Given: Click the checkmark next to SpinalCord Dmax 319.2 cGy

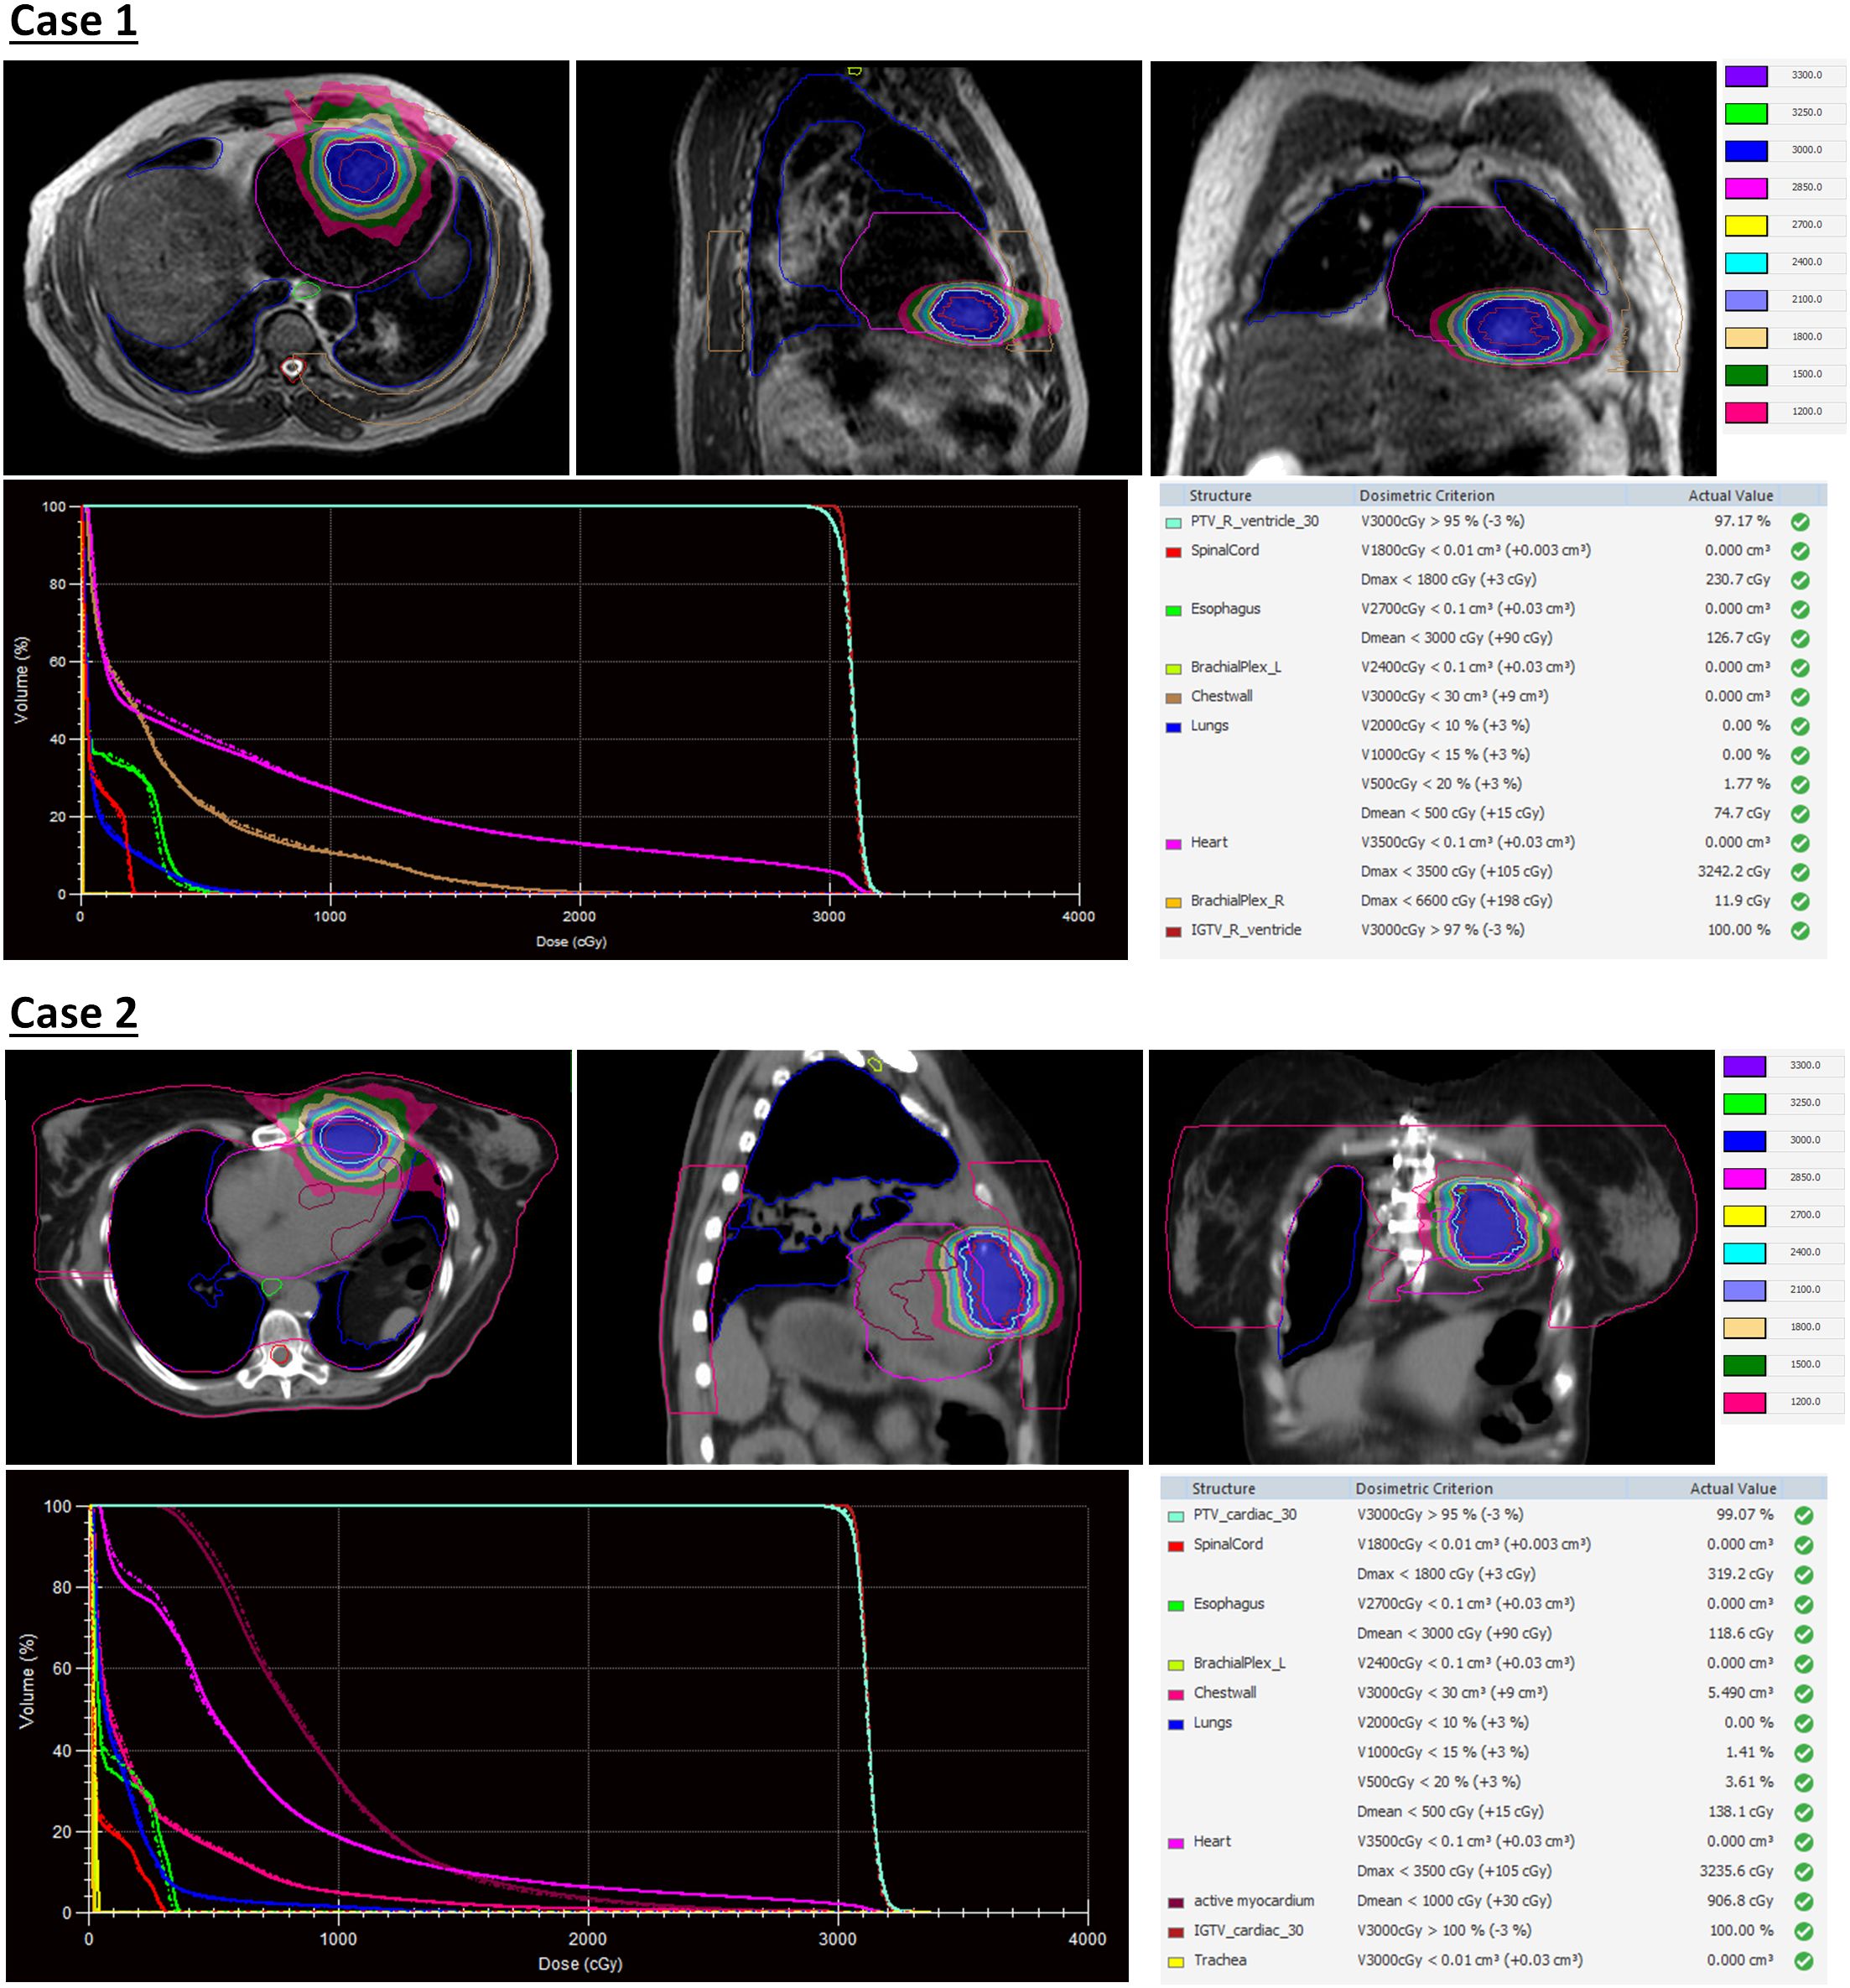Looking at the screenshot, I should [1803, 1574].
